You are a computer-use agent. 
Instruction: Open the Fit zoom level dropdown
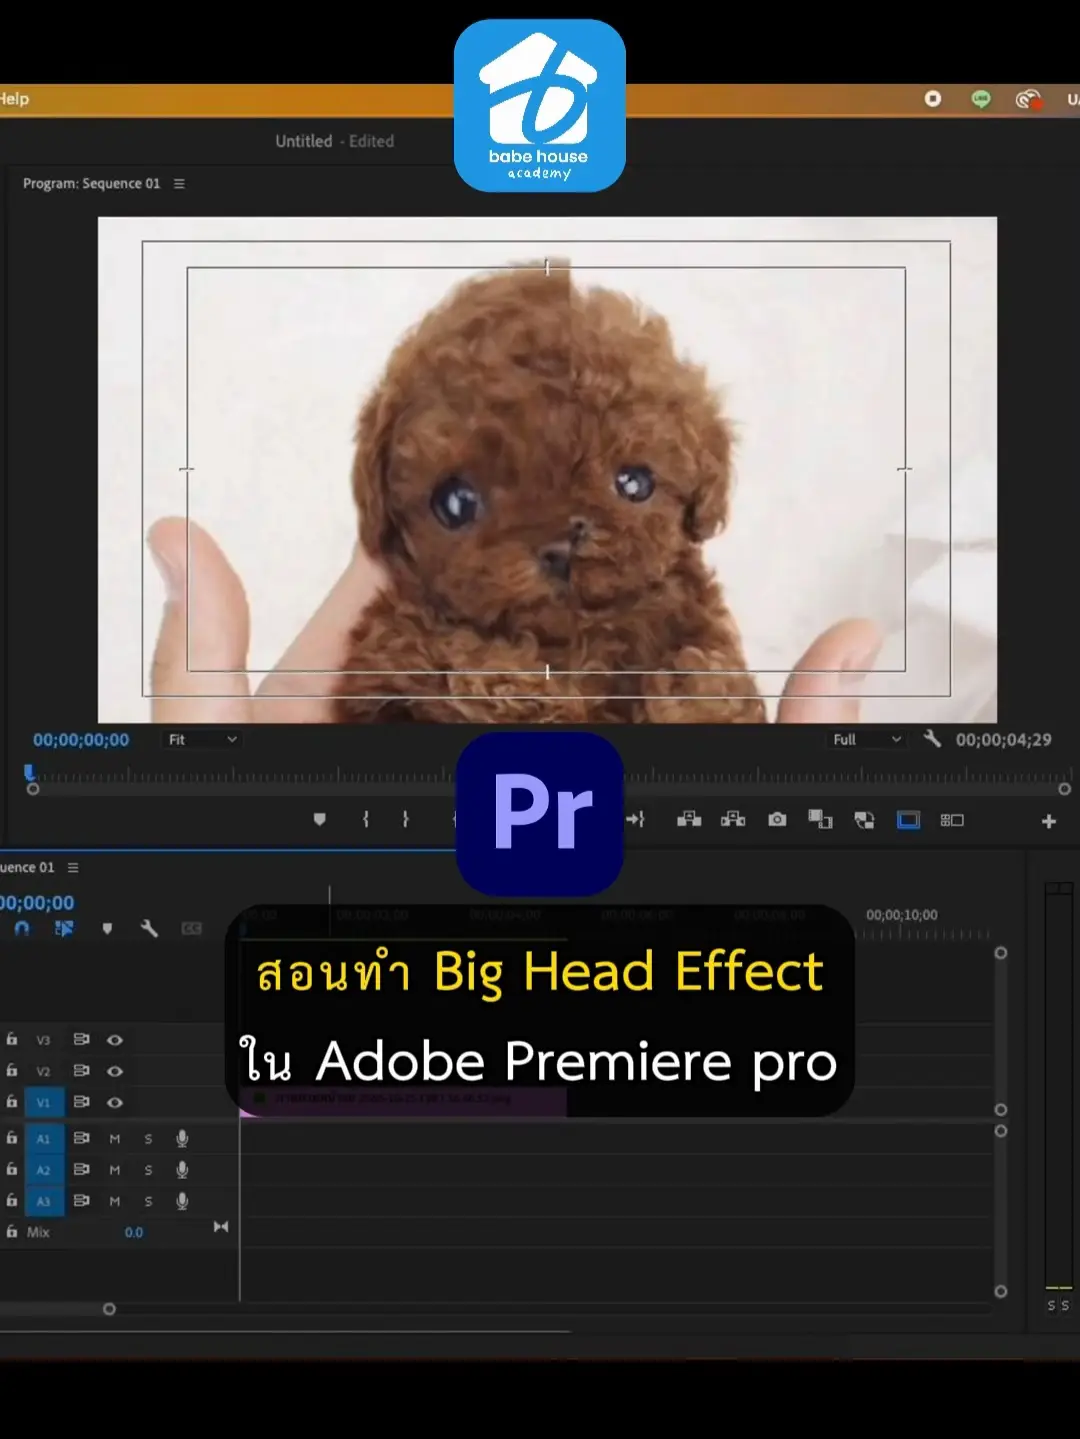[200, 739]
